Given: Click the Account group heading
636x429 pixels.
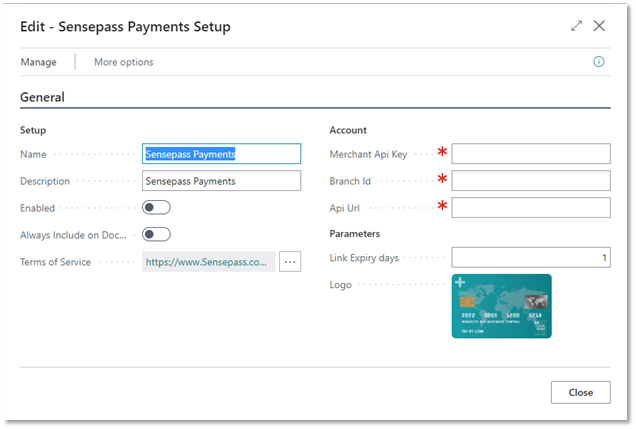Looking at the screenshot, I should tap(348, 130).
